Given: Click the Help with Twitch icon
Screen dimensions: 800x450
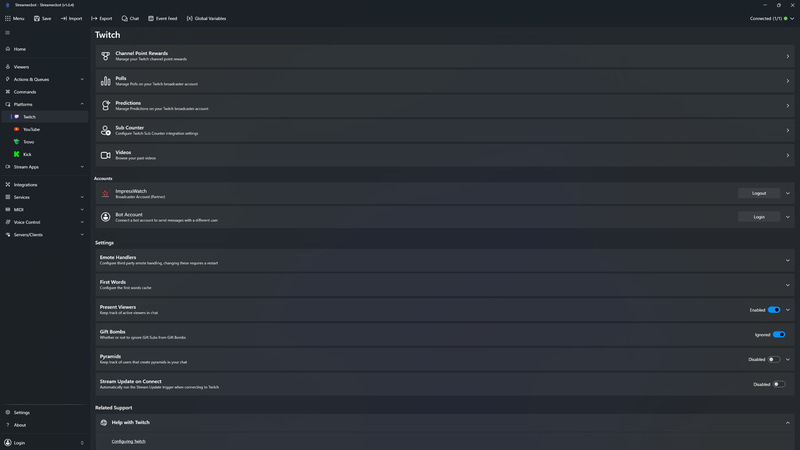Looking at the screenshot, I should pyautogui.click(x=104, y=422).
